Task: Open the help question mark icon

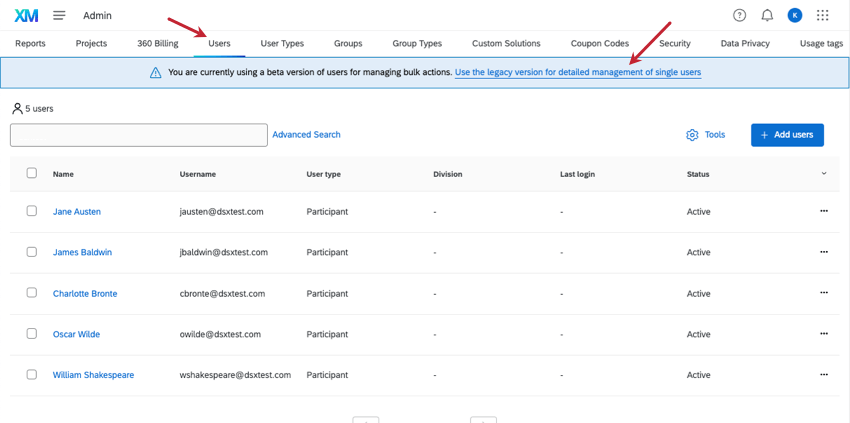Action: [x=739, y=15]
